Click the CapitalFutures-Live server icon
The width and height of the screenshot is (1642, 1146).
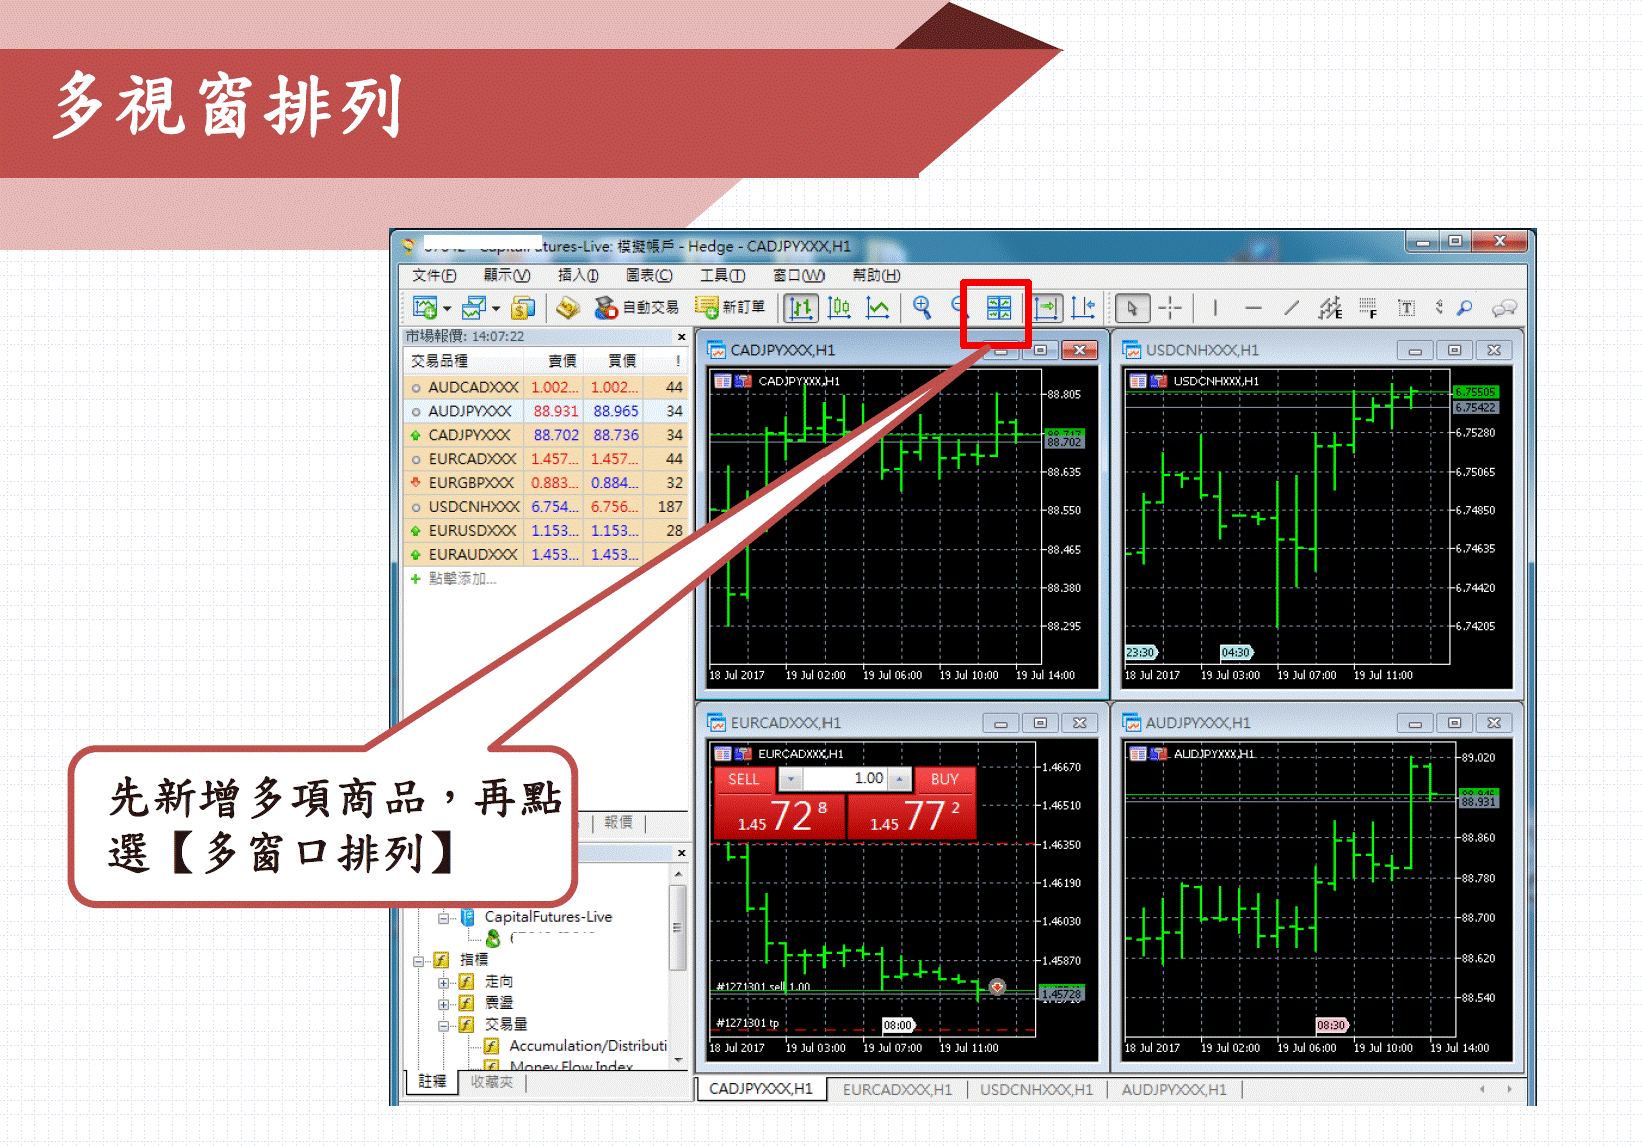coord(467,917)
